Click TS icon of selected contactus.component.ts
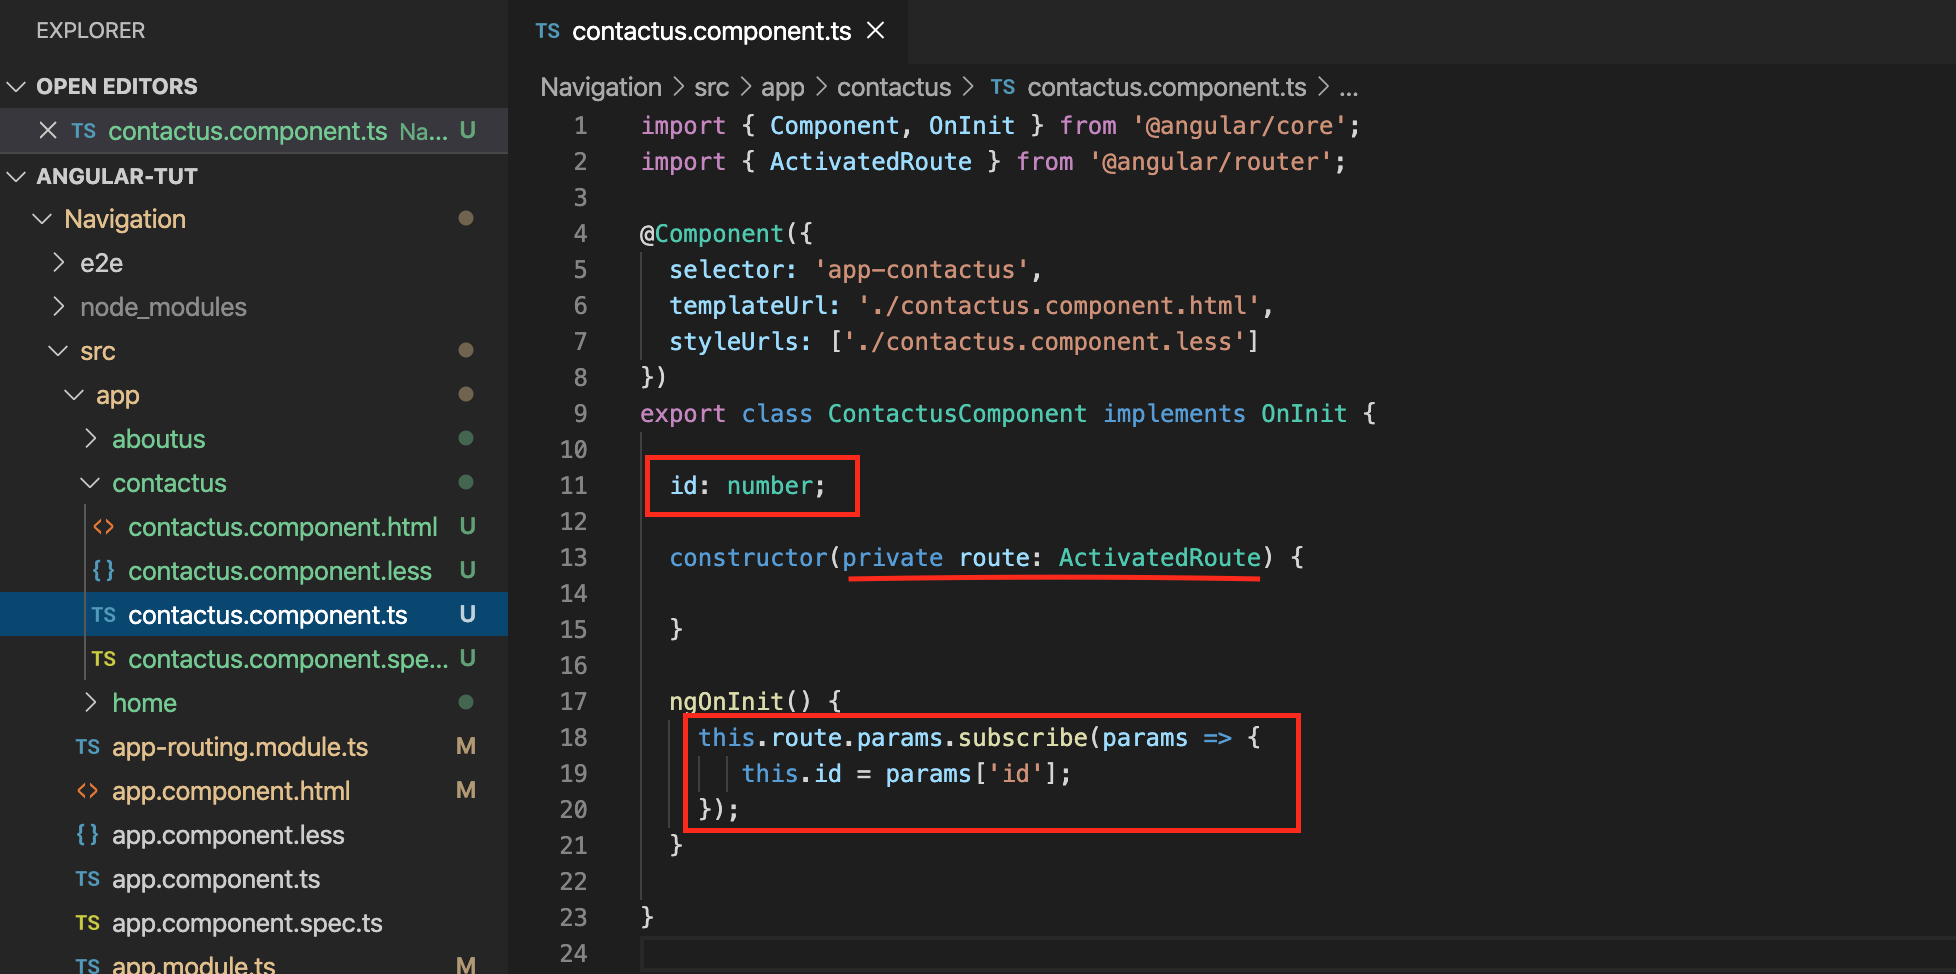The height and width of the screenshot is (974, 1956). tap(103, 614)
